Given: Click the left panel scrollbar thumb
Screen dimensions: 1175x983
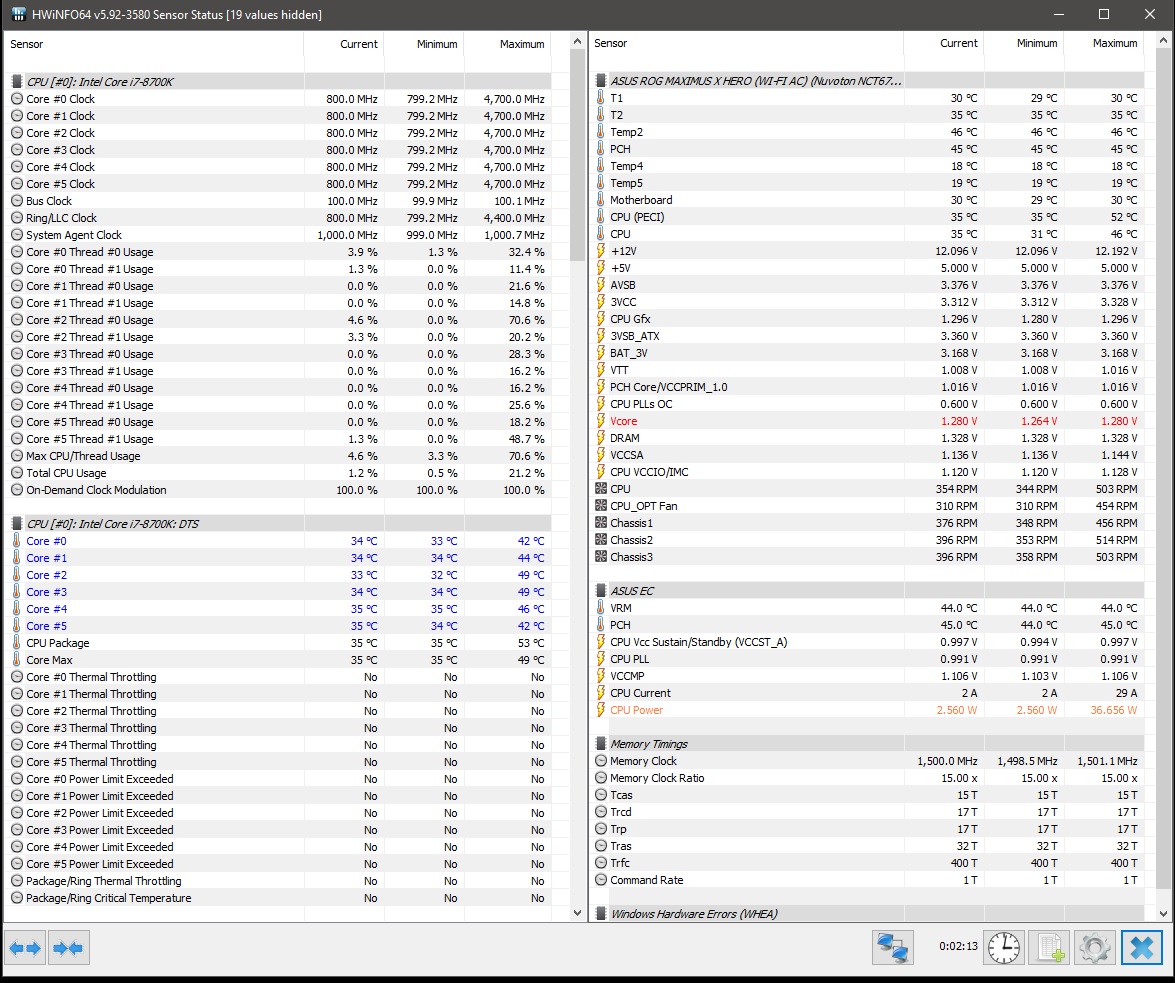Looking at the screenshot, I should pos(577,155).
